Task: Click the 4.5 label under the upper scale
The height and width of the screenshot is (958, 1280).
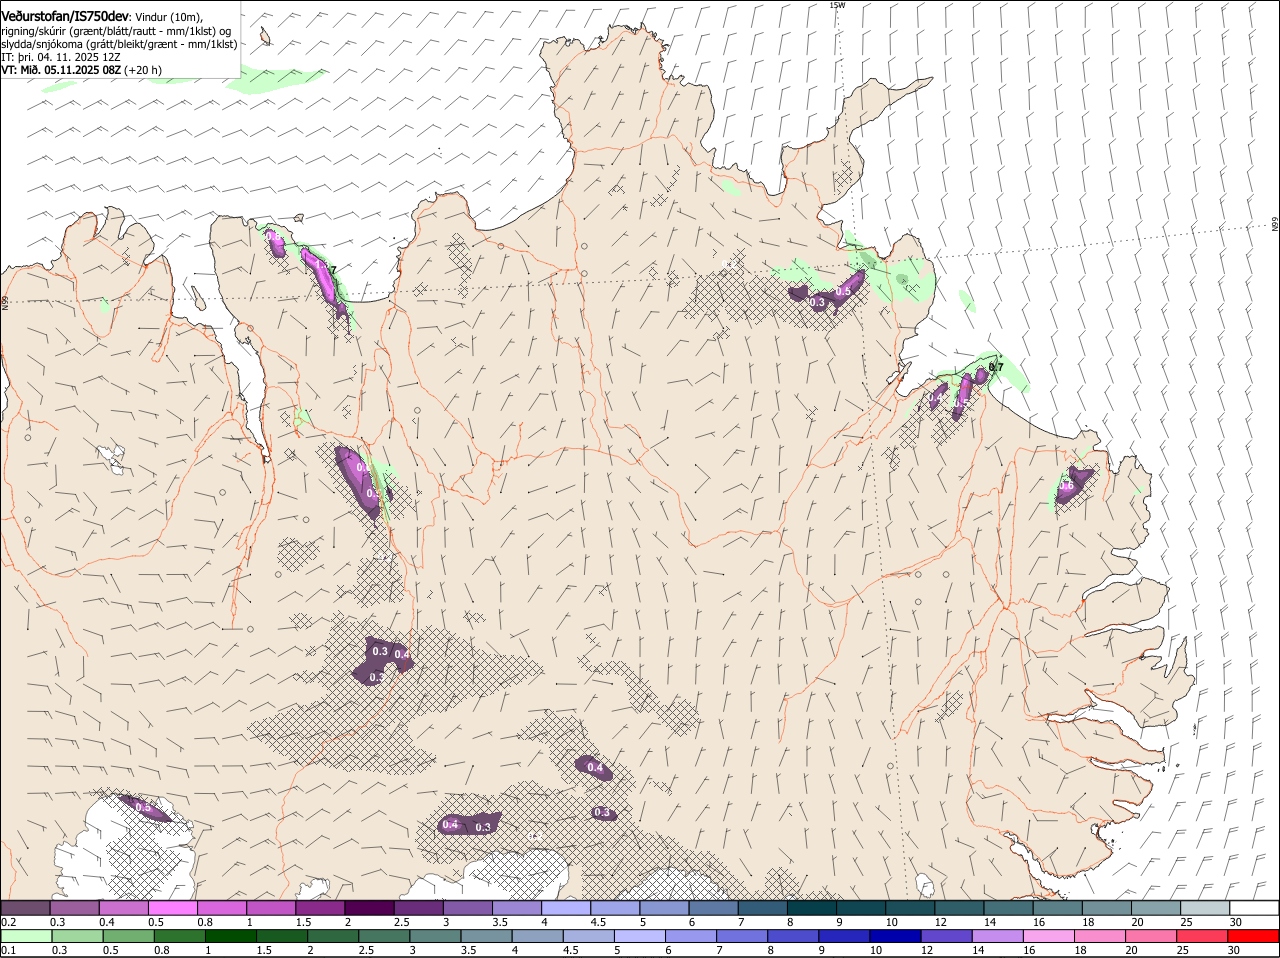Action: click(x=598, y=922)
